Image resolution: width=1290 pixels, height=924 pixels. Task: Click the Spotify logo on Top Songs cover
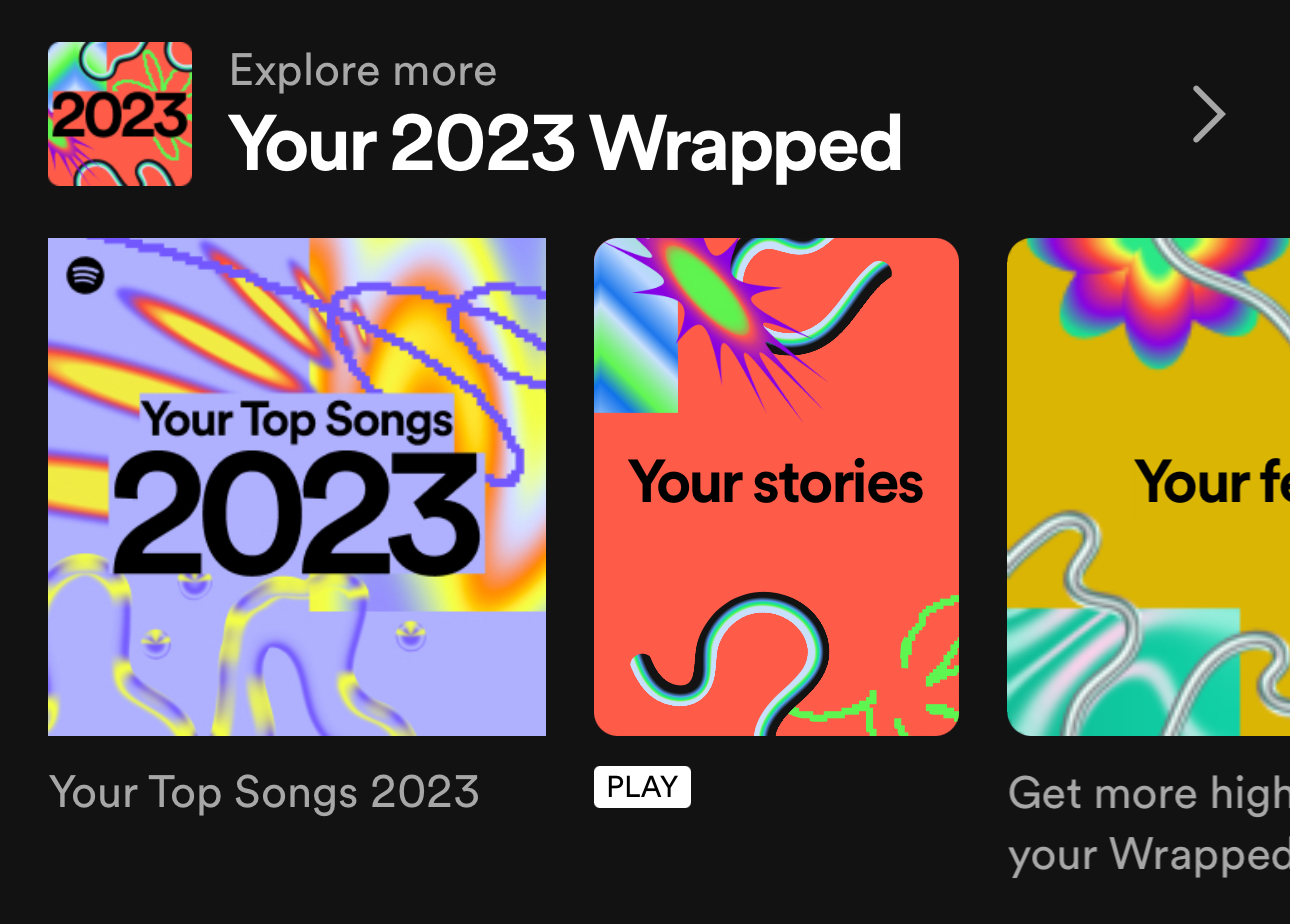(x=86, y=275)
